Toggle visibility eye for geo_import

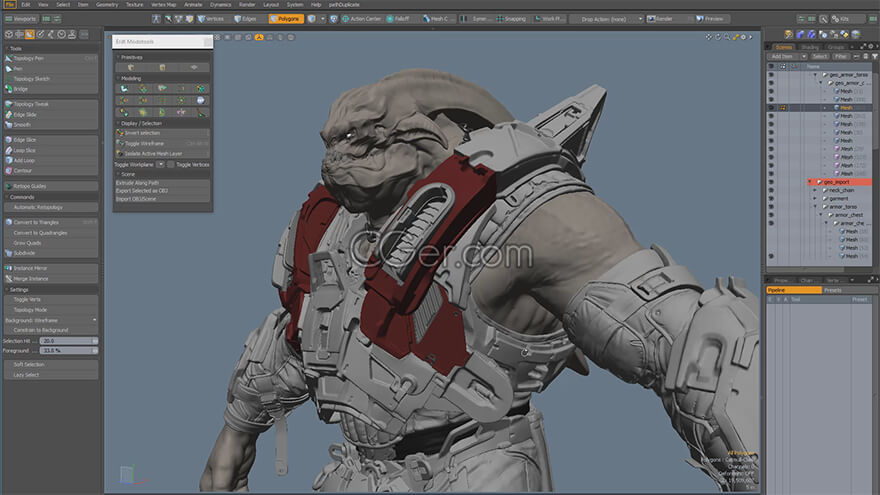(771, 182)
